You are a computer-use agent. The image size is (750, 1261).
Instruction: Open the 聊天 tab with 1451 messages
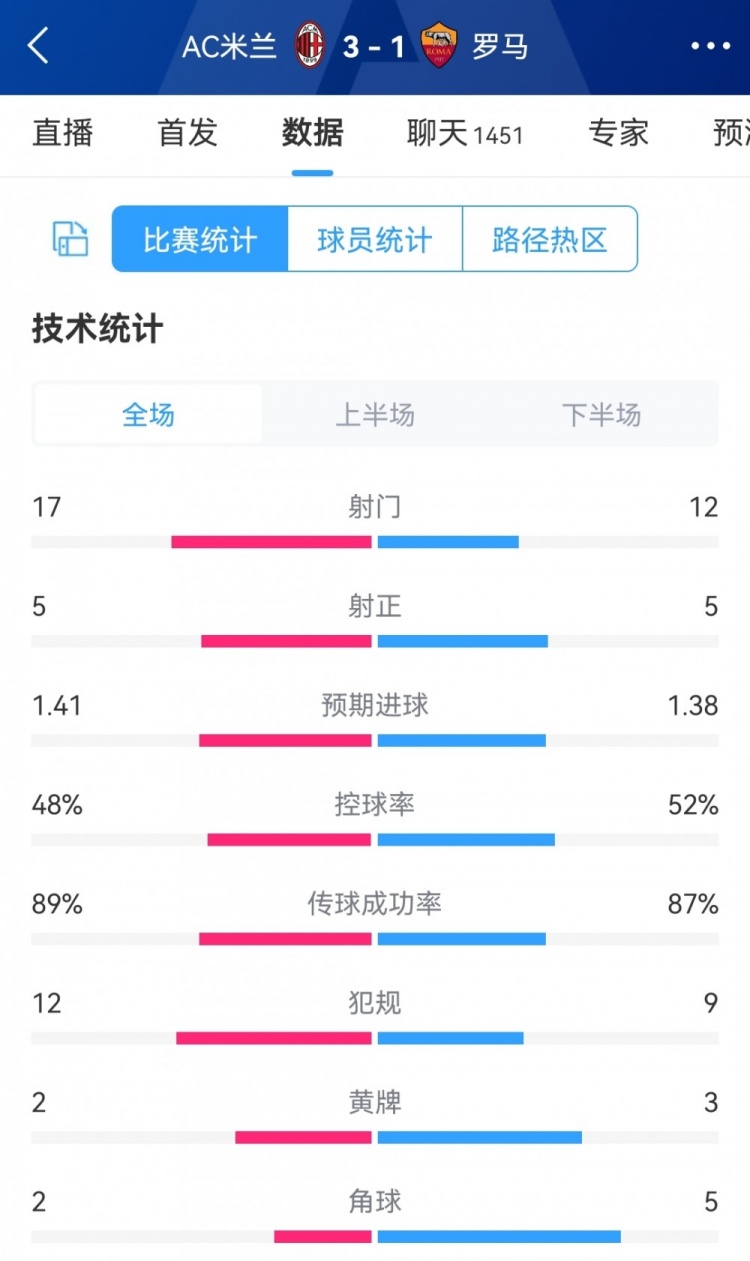[463, 135]
